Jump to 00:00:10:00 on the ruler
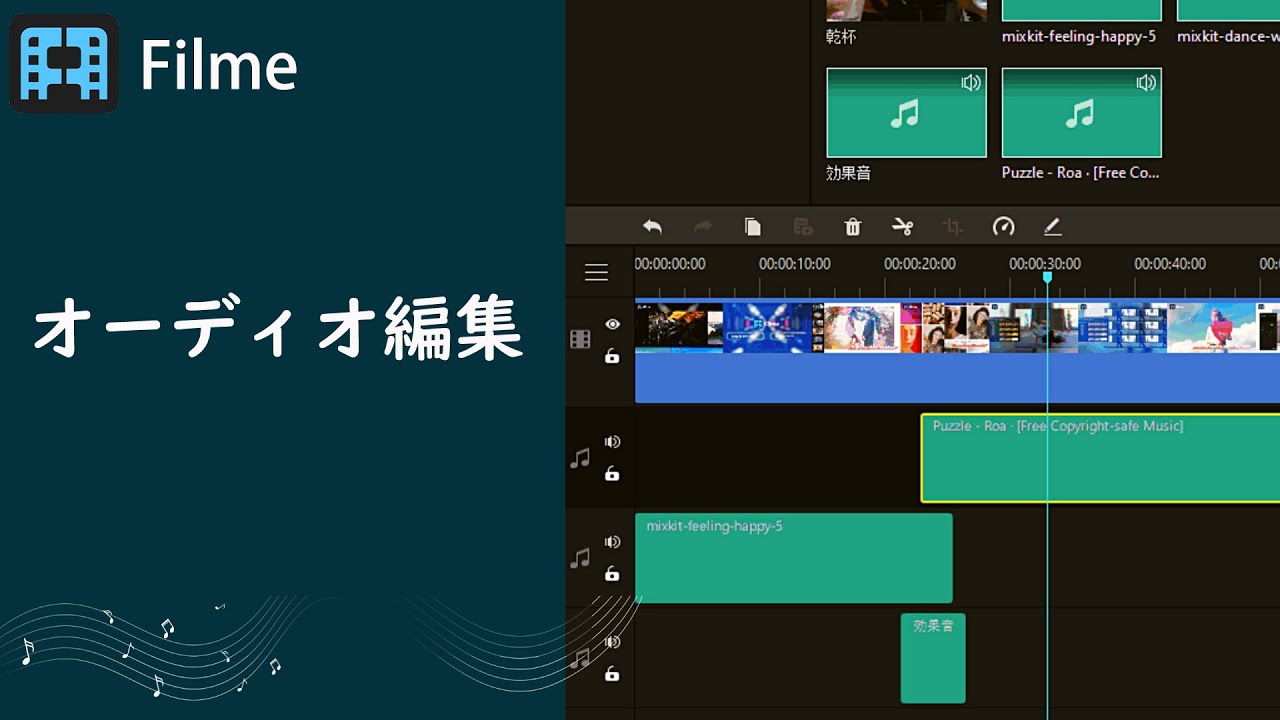Screen dimensions: 1280x720 tap(795, 264)
